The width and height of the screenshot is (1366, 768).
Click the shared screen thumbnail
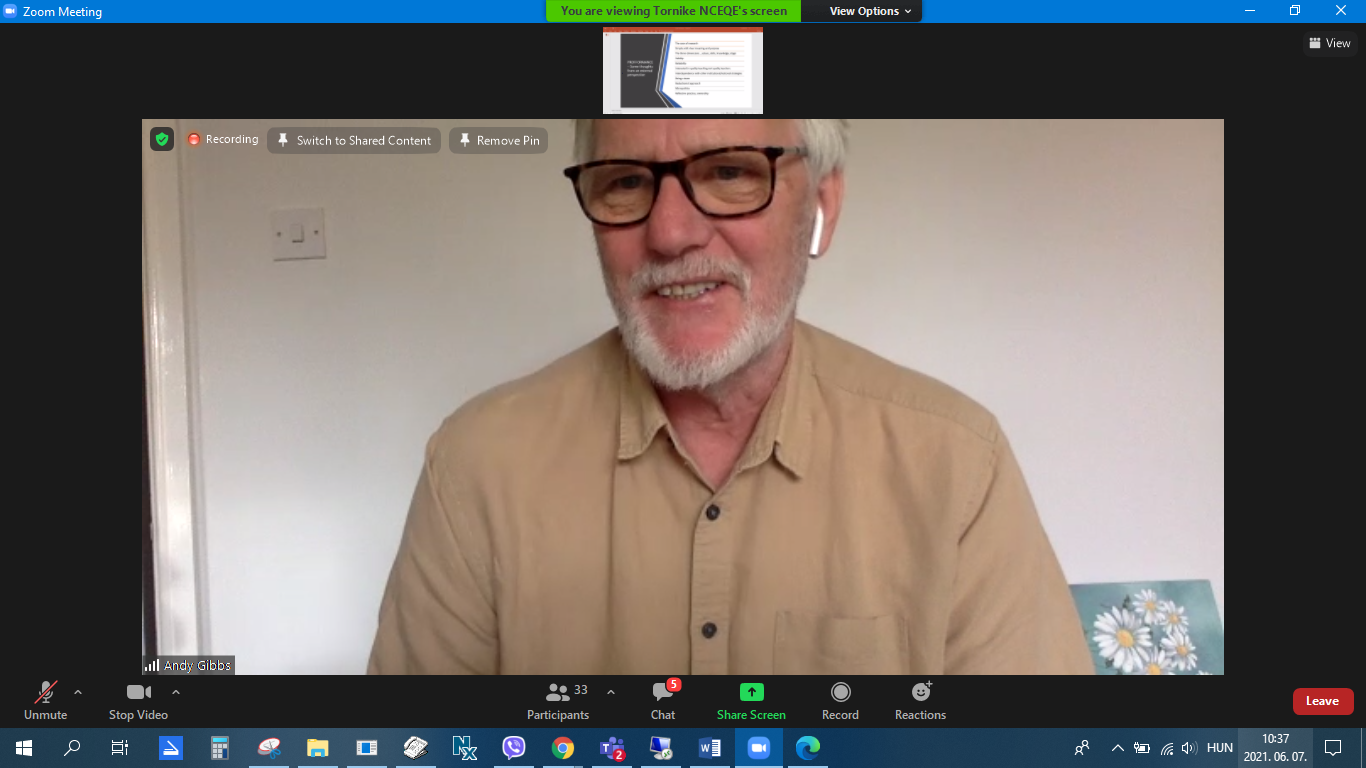tap(683, 71)
